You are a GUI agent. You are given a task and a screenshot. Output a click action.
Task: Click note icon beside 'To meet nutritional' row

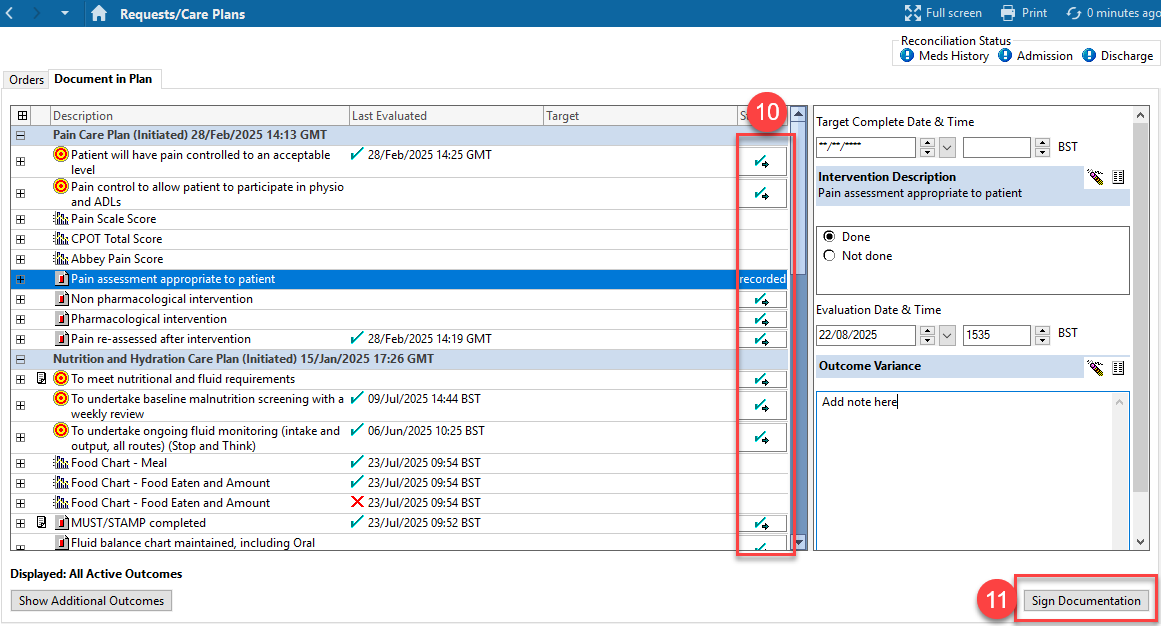tap(41, 379)
